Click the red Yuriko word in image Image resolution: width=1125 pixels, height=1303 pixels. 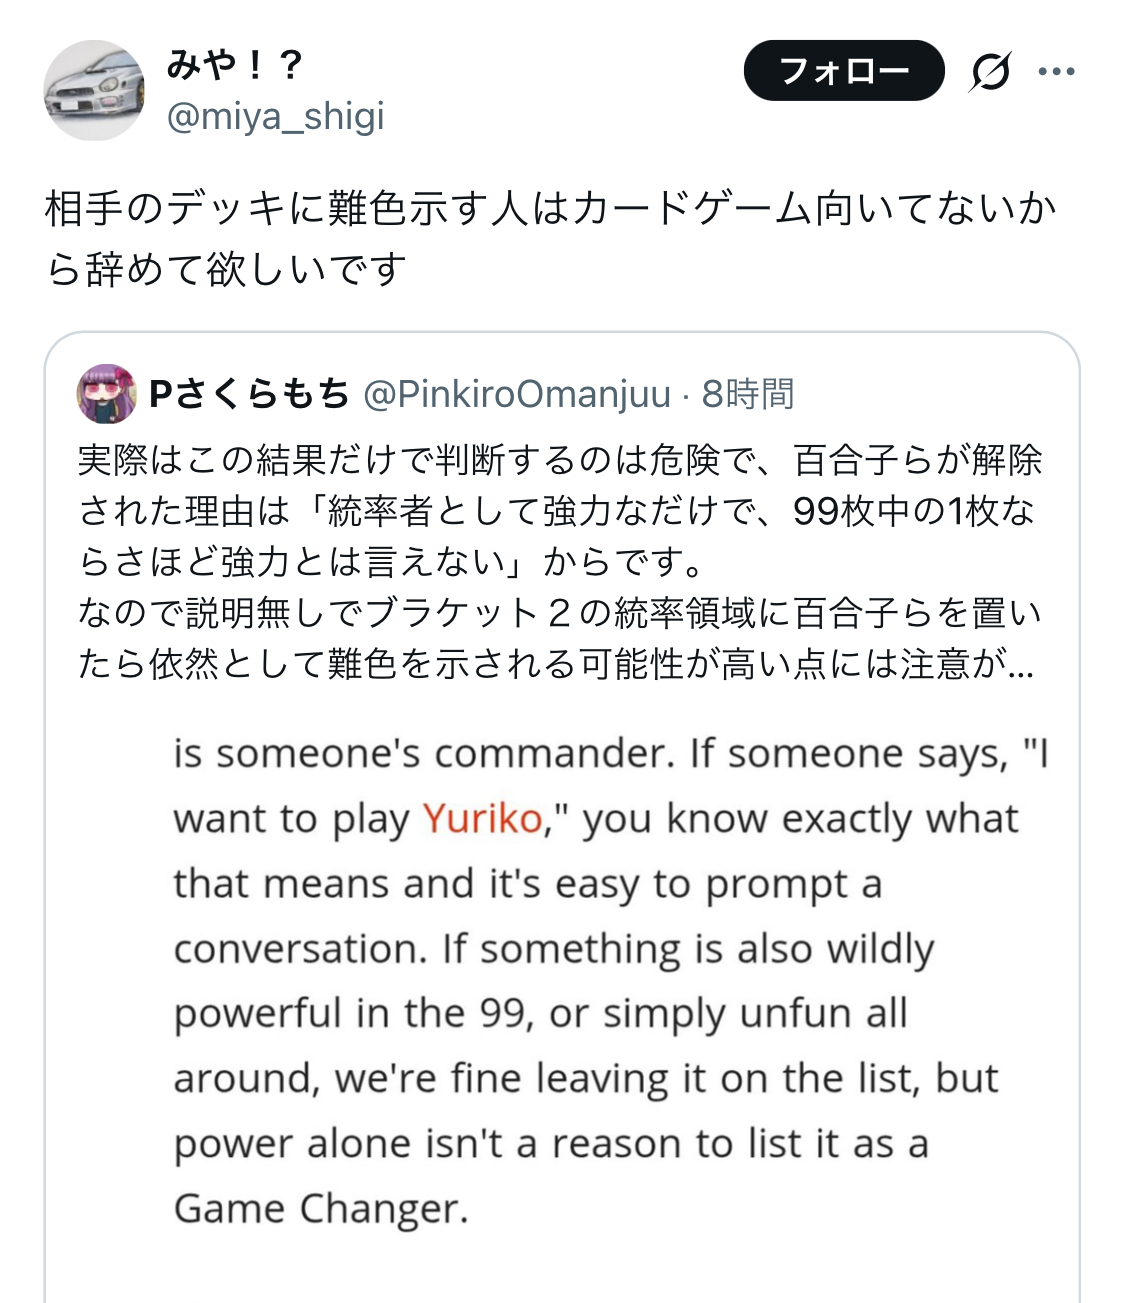(x=482, y=819)
